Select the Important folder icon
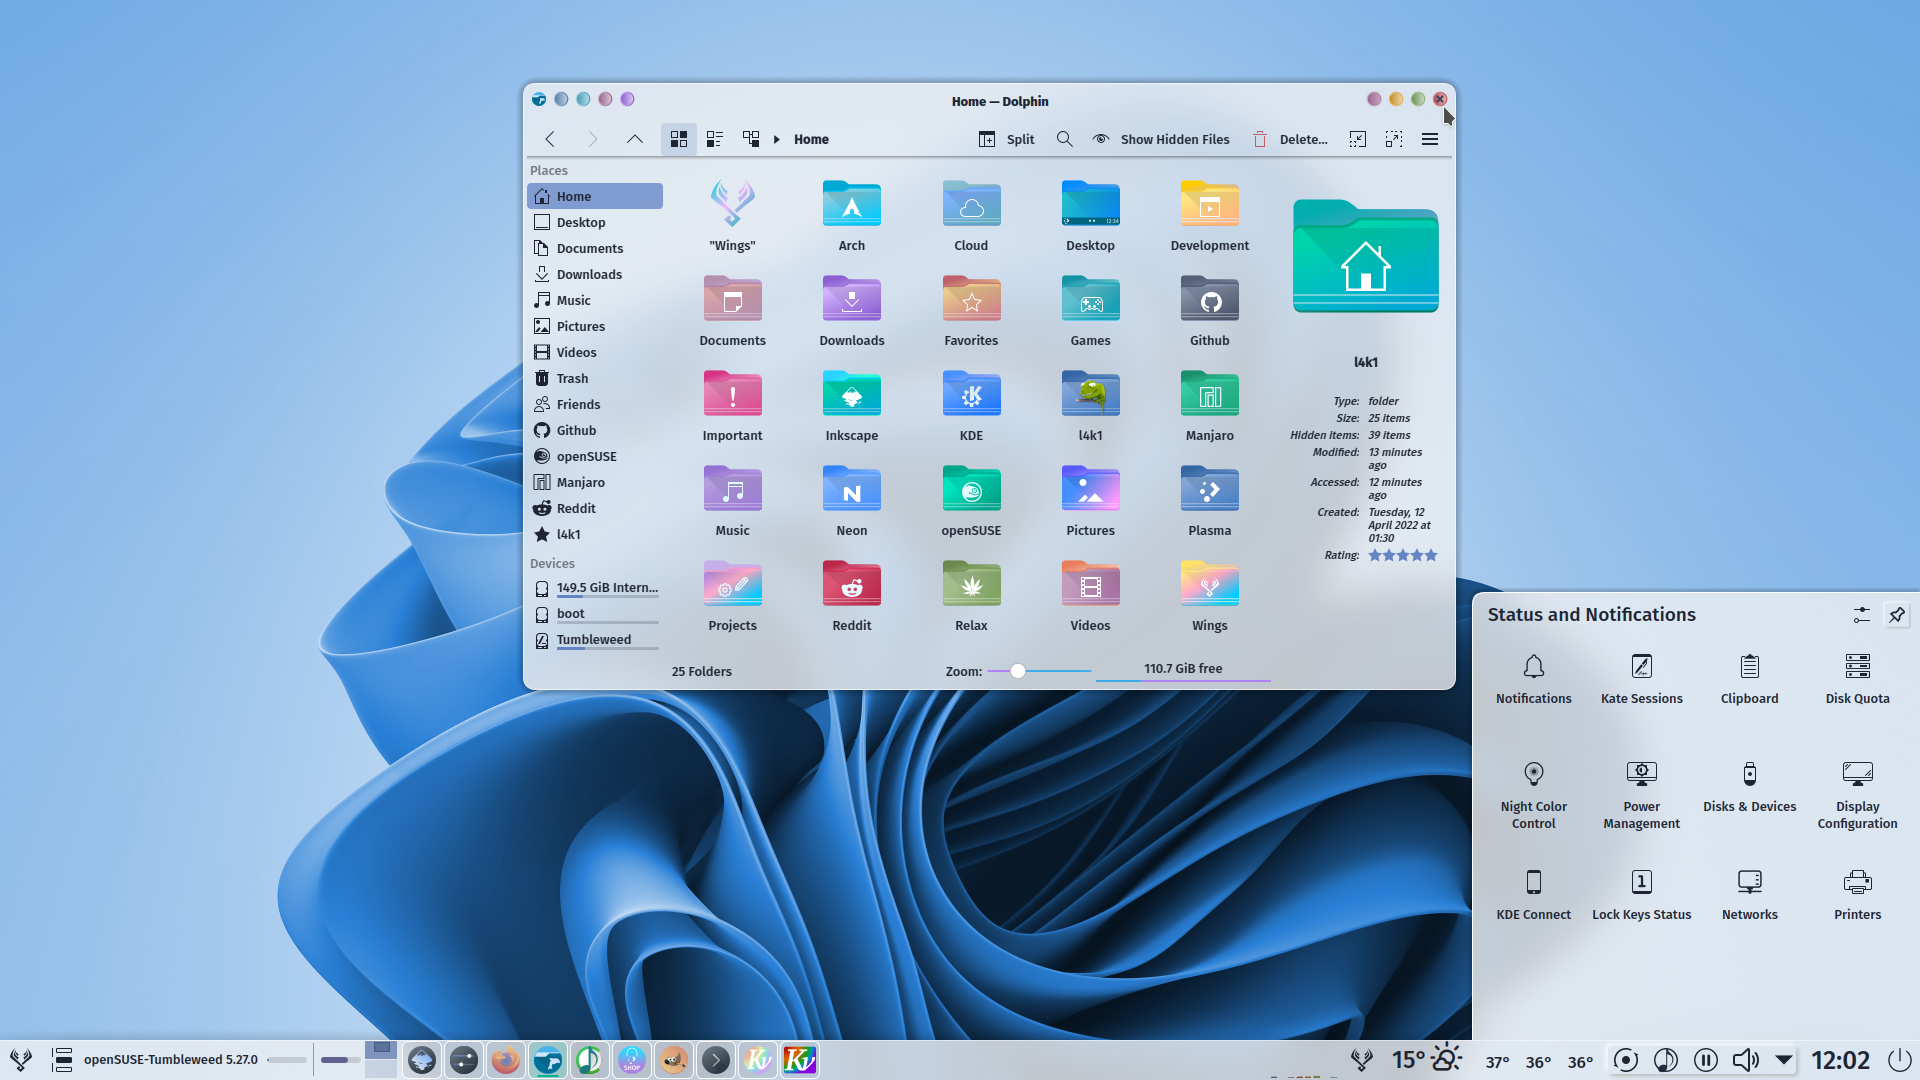The image size is (1920, 1080). [733, 394]
